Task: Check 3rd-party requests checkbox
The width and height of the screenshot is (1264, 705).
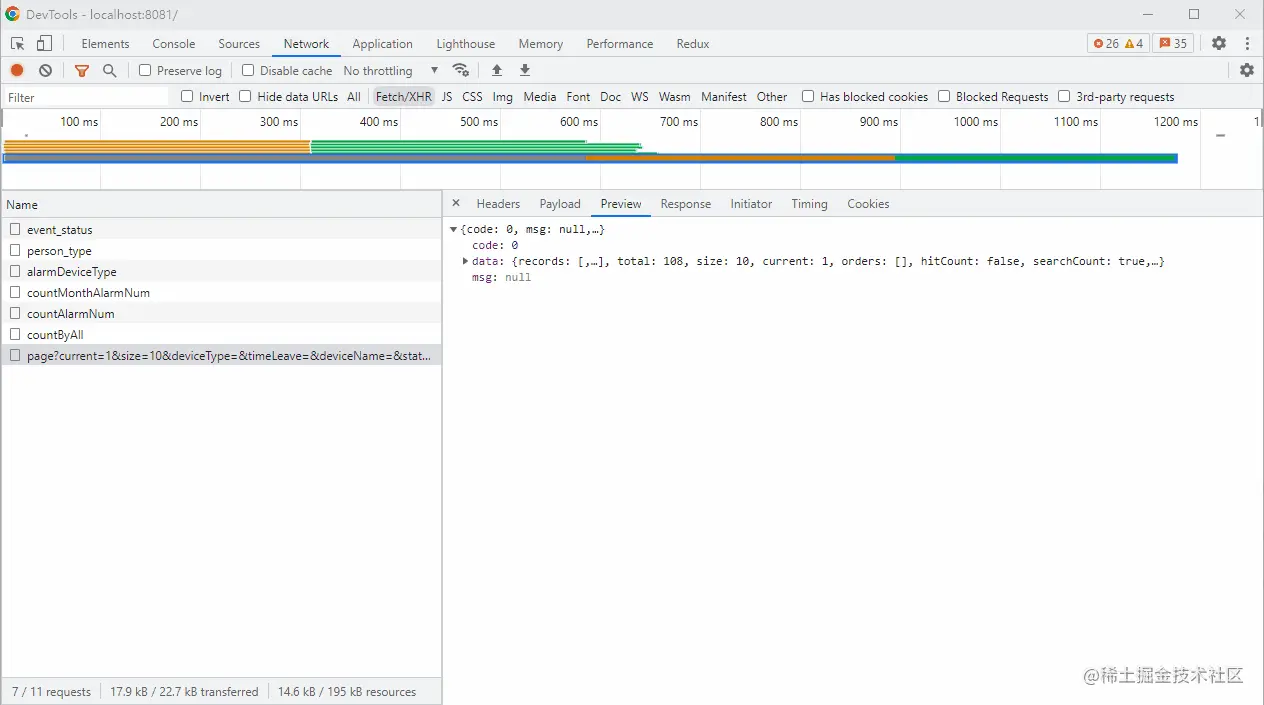Action: (1064, 96)
